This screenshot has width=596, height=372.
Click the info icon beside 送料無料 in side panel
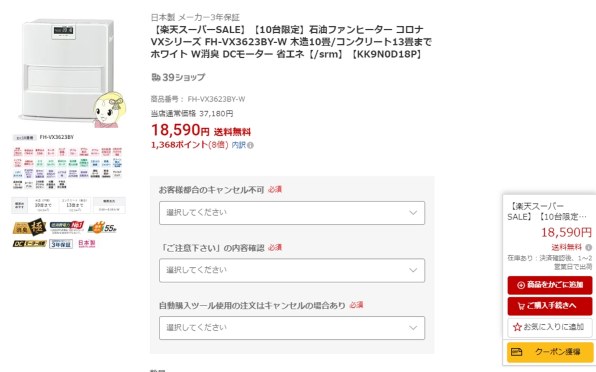pyautogui.click(x=588, y=248)
